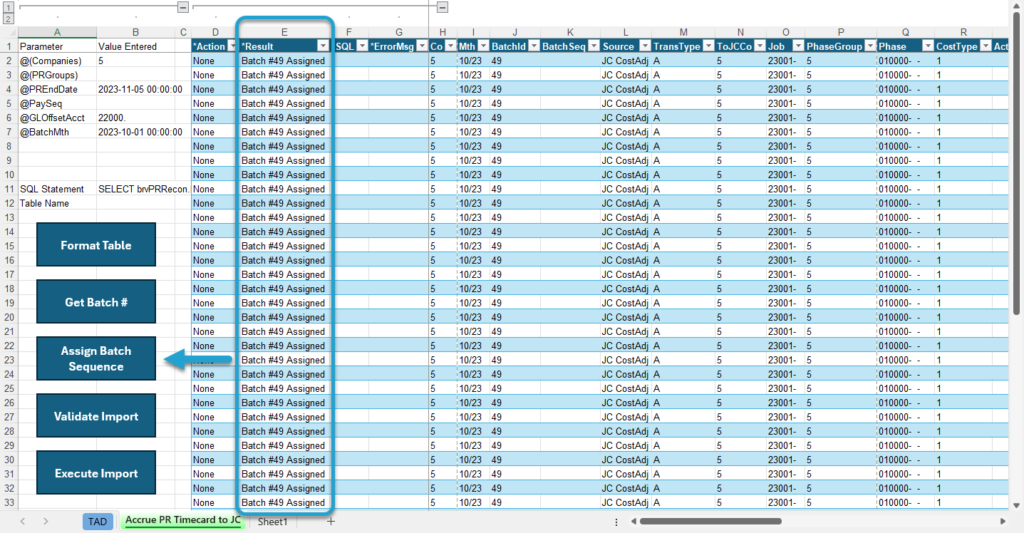The image size is (1024, 533).
Task: Select column B header
Action: [x=135, y=32]
